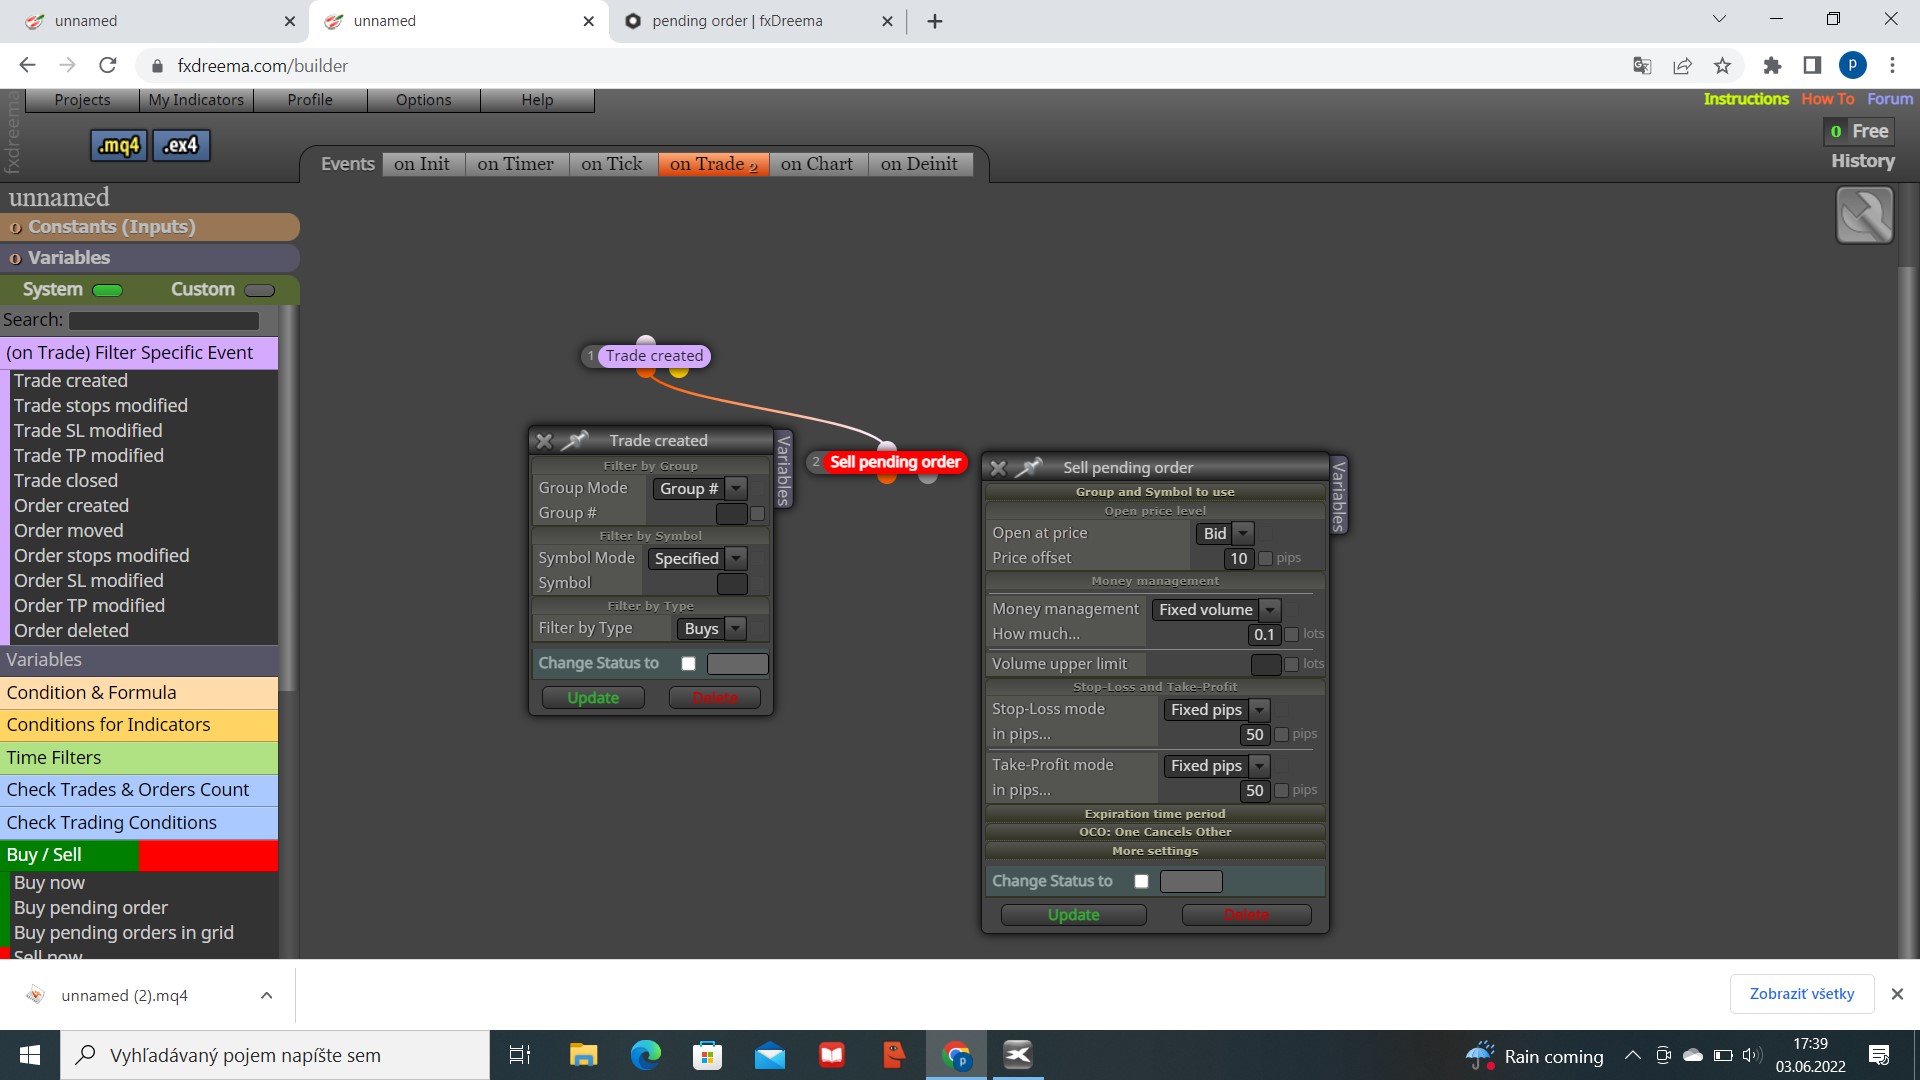Open the Money management Fixed volume dropdown

pyautogui.click(x=1216, y=610)
